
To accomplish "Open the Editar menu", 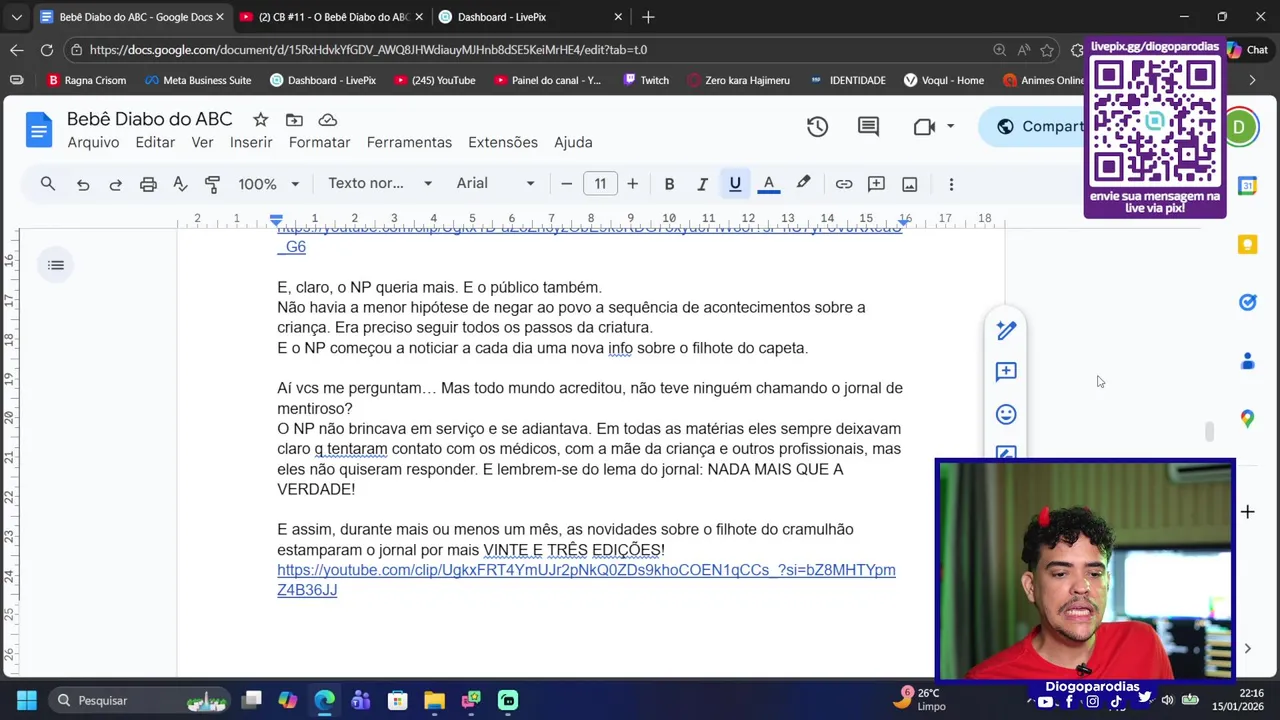I will [x=155, y=143].
